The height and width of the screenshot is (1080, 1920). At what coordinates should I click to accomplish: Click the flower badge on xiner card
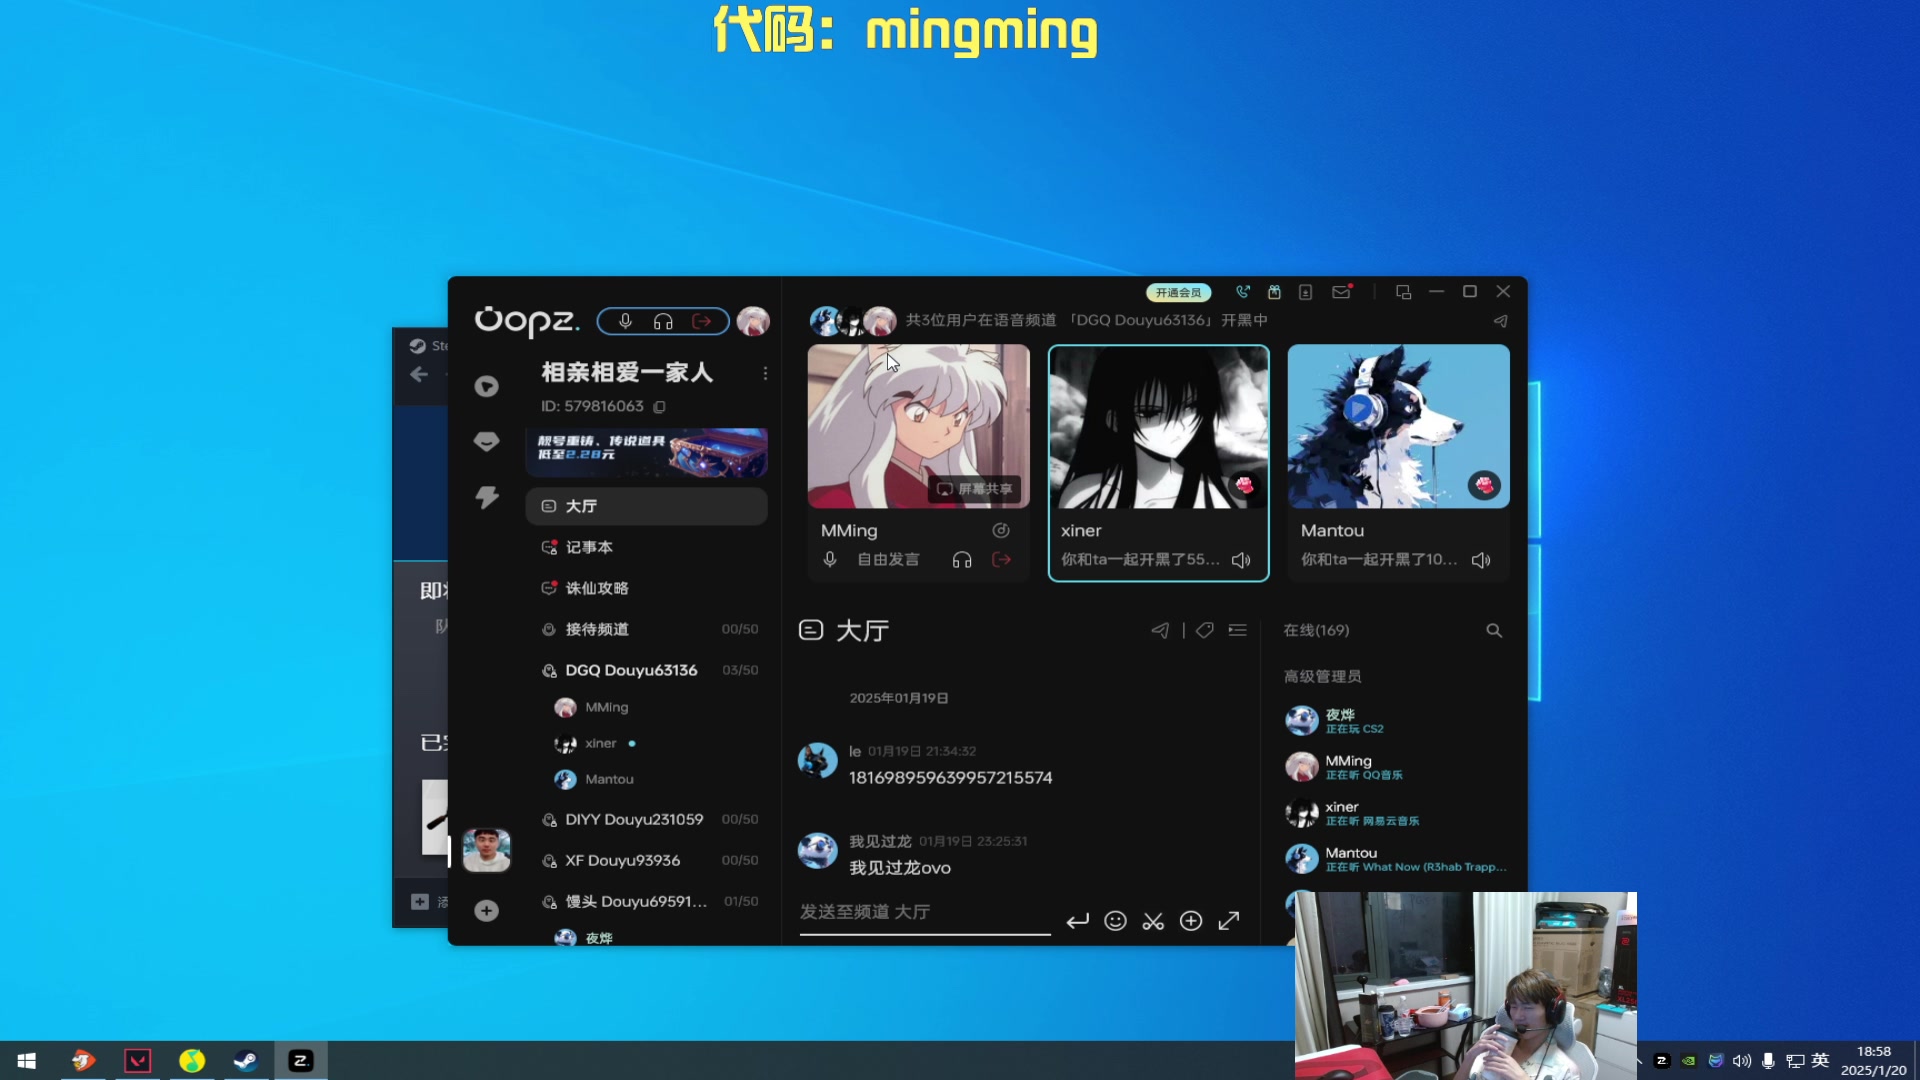[x=1244, y=485]
